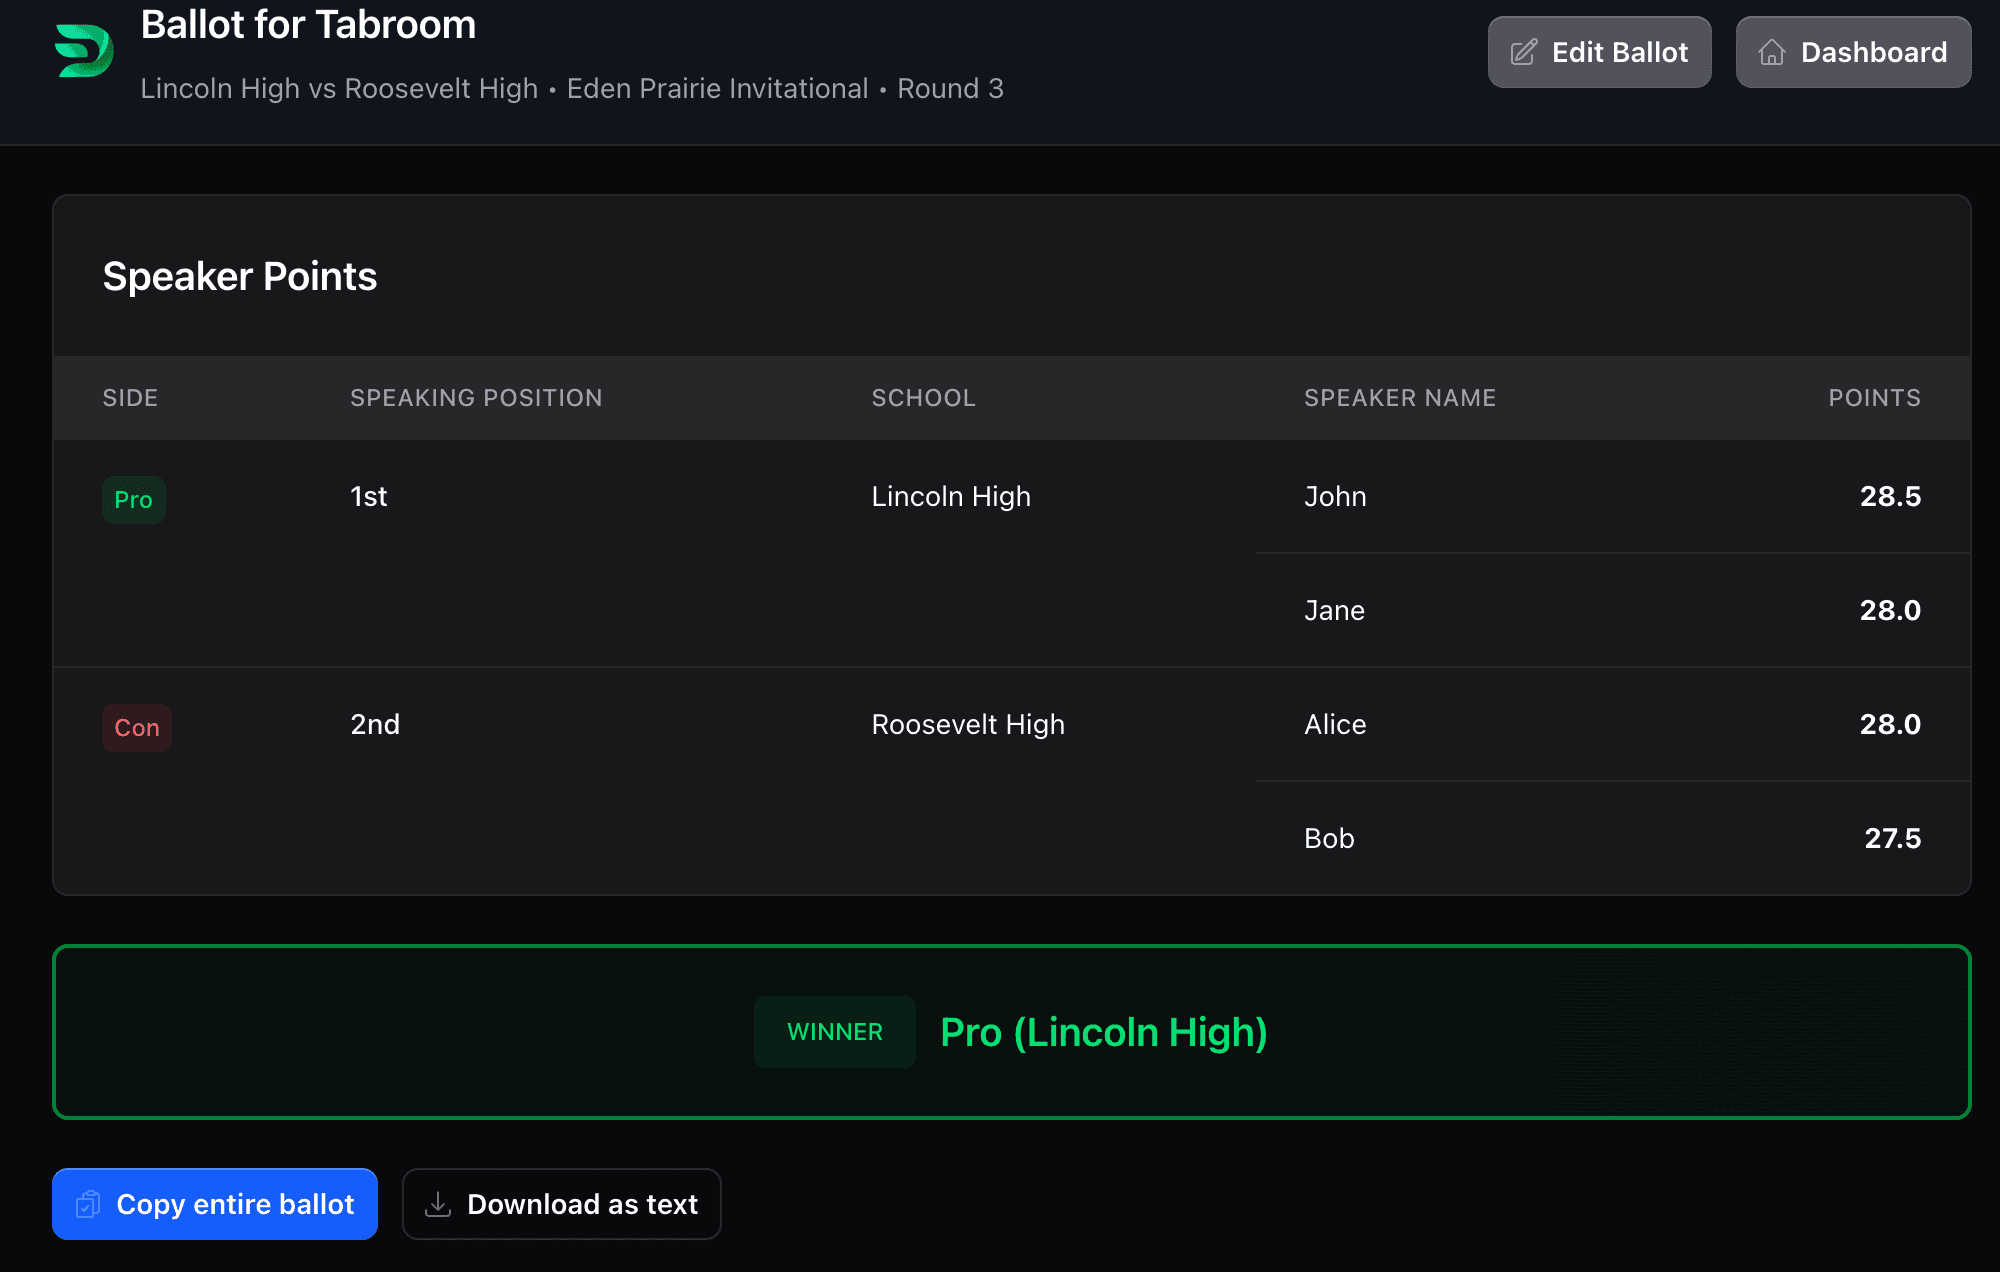Click Alice's points value 28.0

pyautogui.click(x=1890, y=725)
